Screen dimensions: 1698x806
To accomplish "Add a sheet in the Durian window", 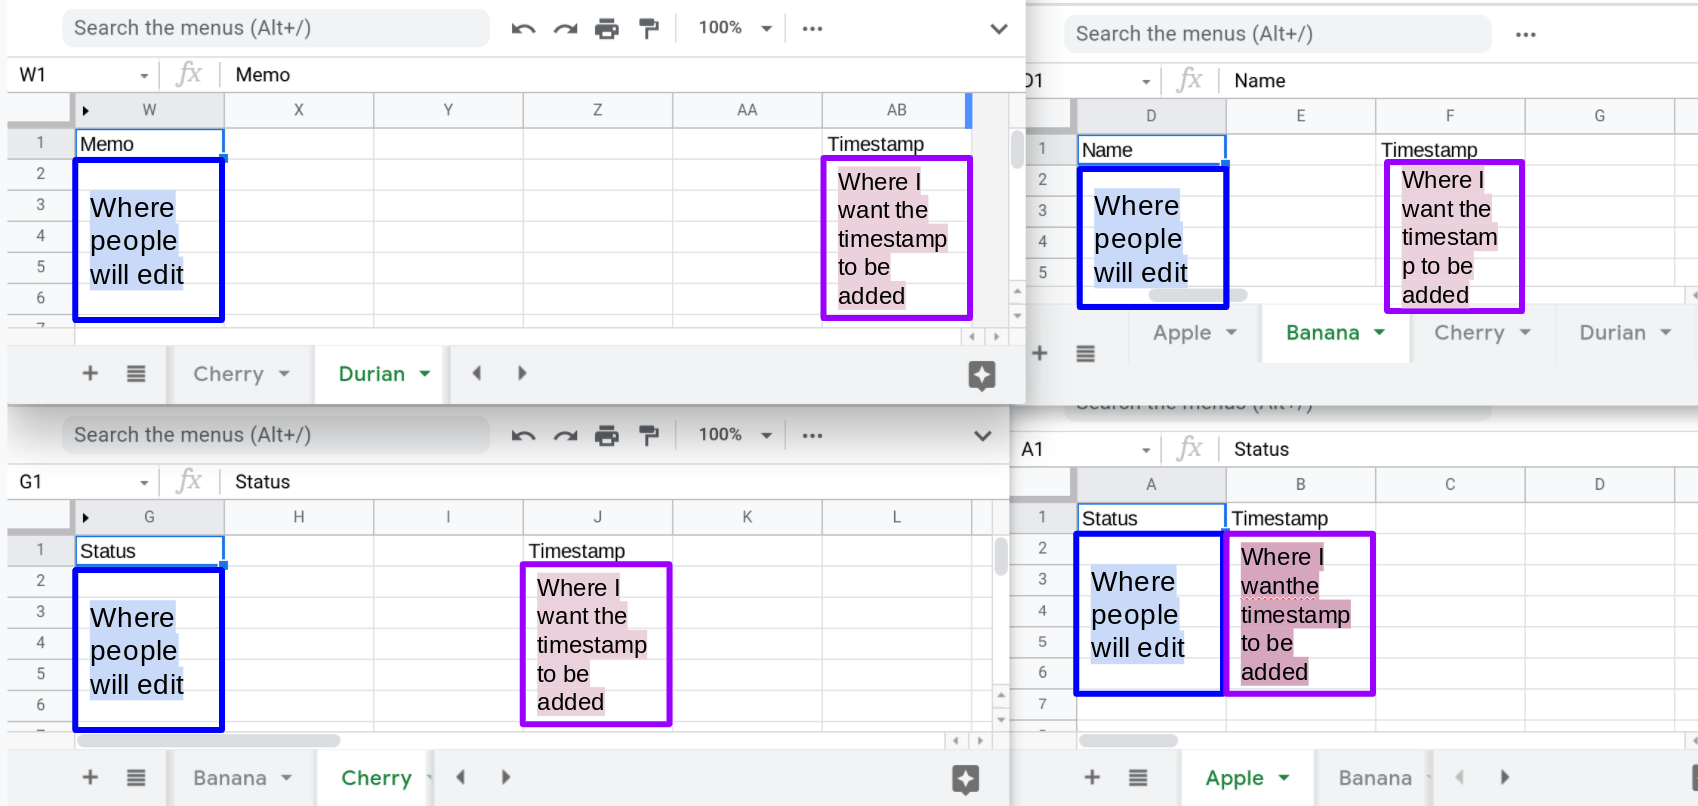I will coord(90,373).
